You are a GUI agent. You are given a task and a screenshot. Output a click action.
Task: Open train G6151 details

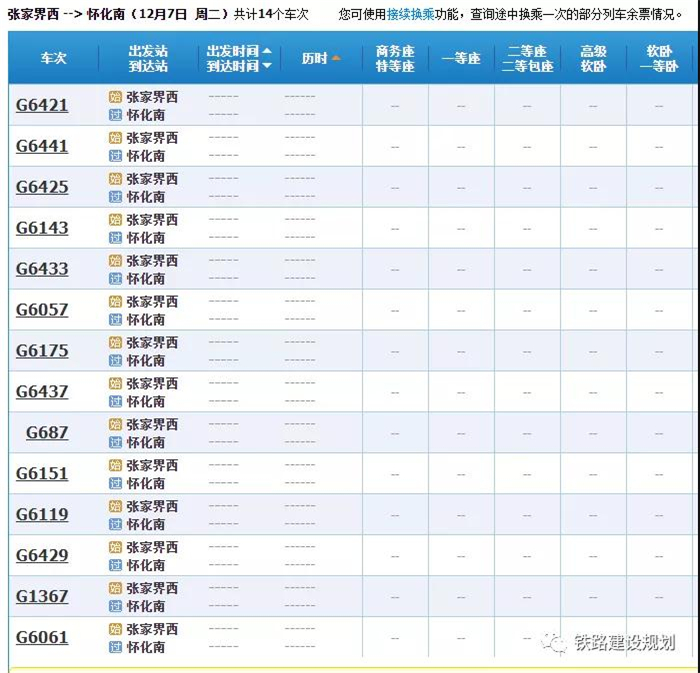pyautogui.click(x=42, y=474)
